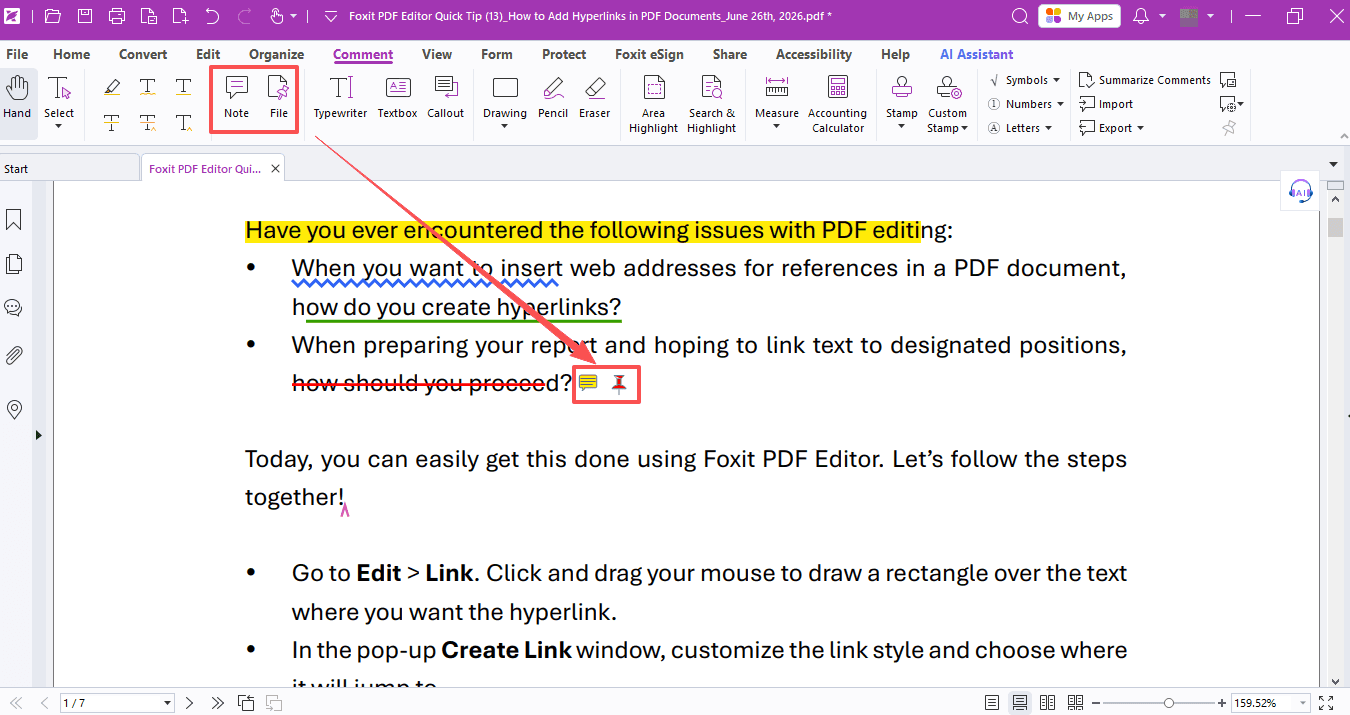
Task: Select the Insert Text caret tool
Action: pos(184,124)
